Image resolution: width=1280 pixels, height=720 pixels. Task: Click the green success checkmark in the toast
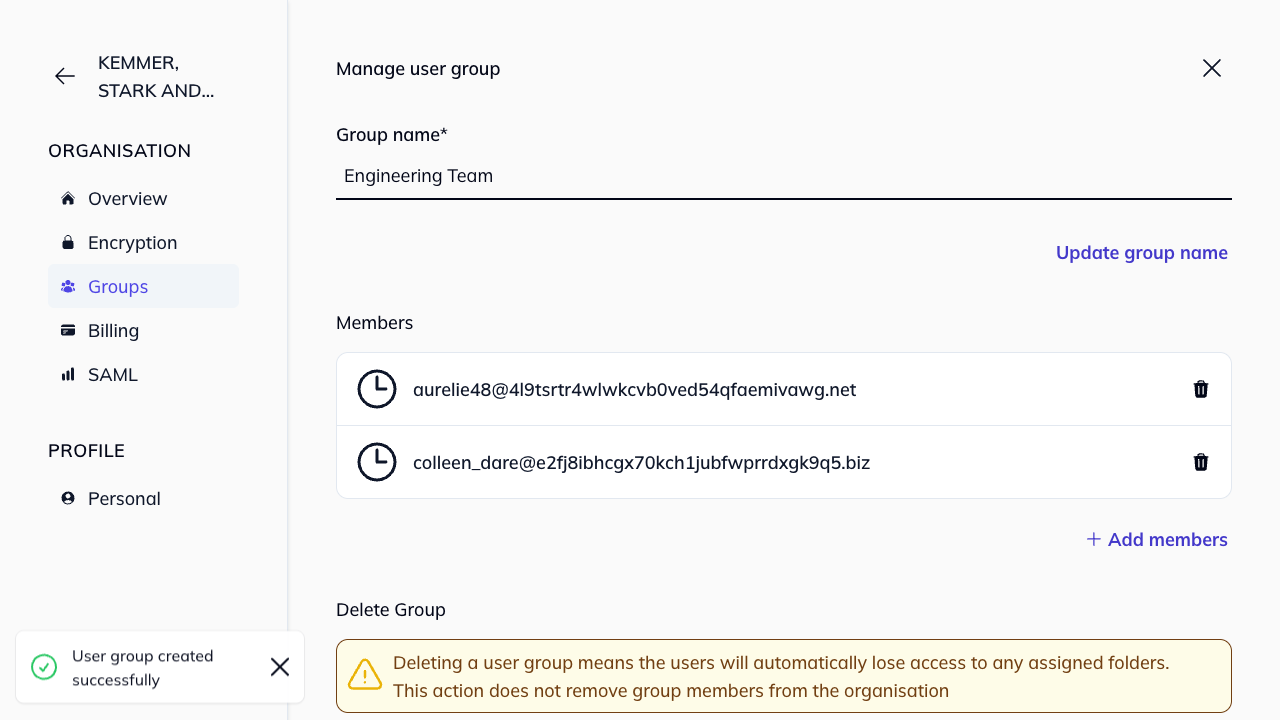coord(43,666)
